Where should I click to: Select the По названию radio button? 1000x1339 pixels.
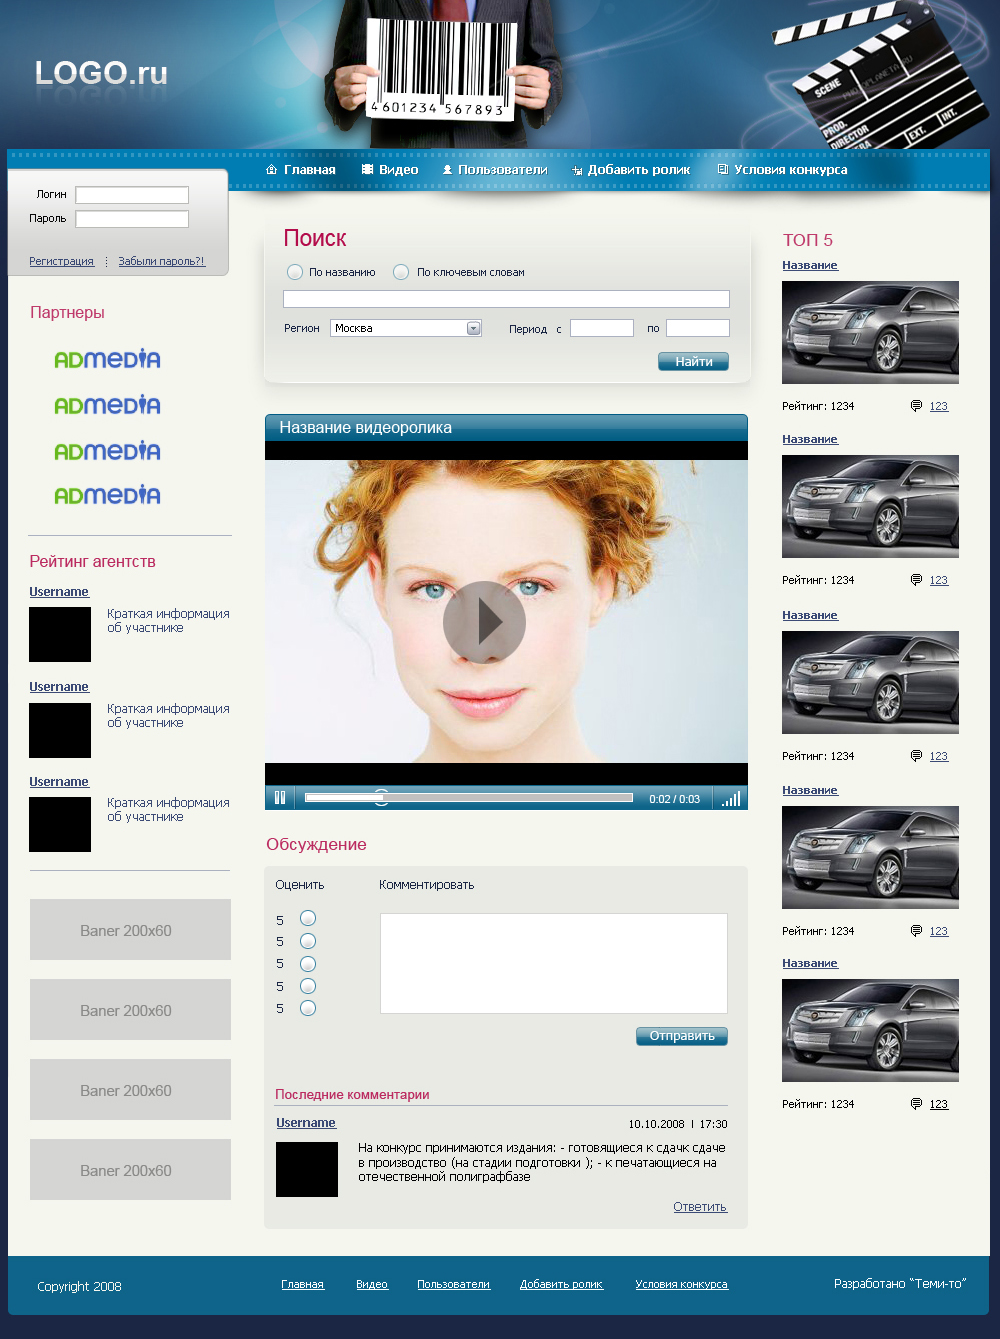click(295, 272)
